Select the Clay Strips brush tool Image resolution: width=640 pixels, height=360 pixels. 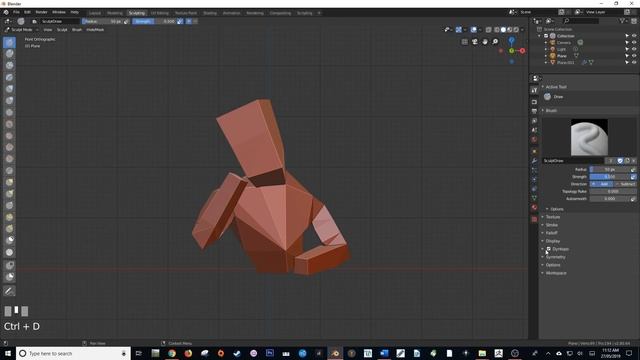click(9, 65)
